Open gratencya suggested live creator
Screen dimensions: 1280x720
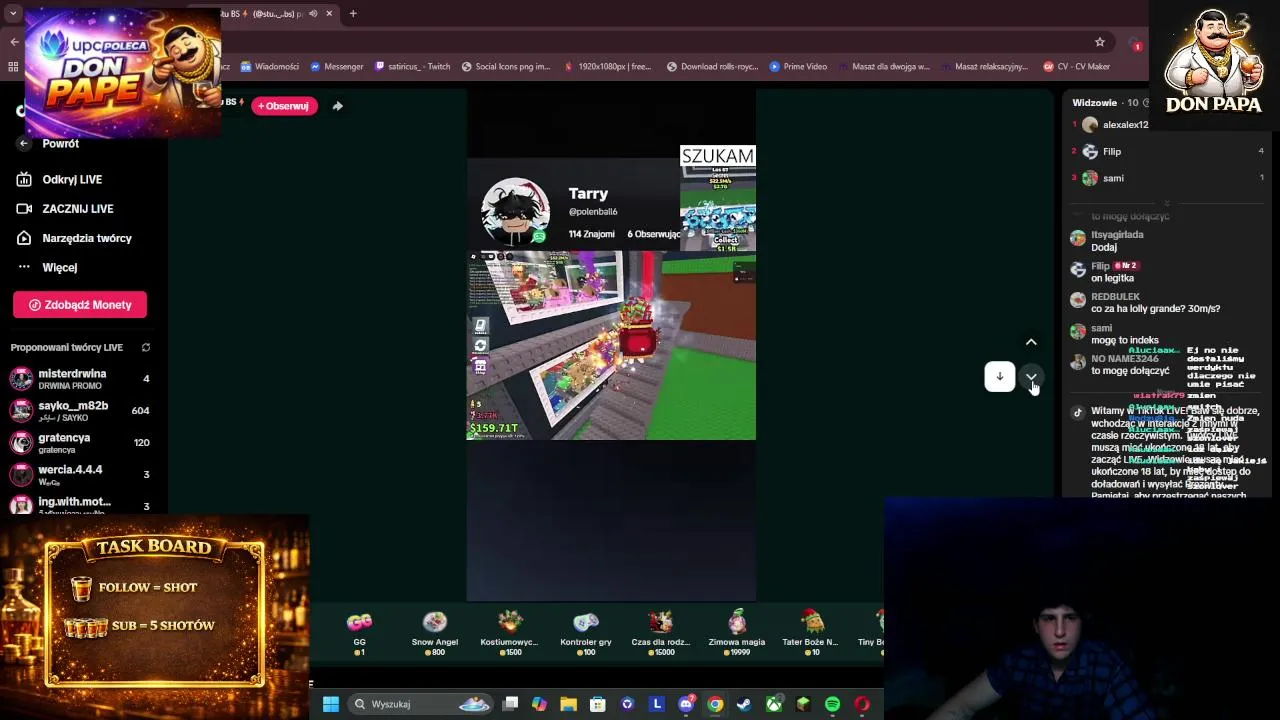(x=80, y=442)
